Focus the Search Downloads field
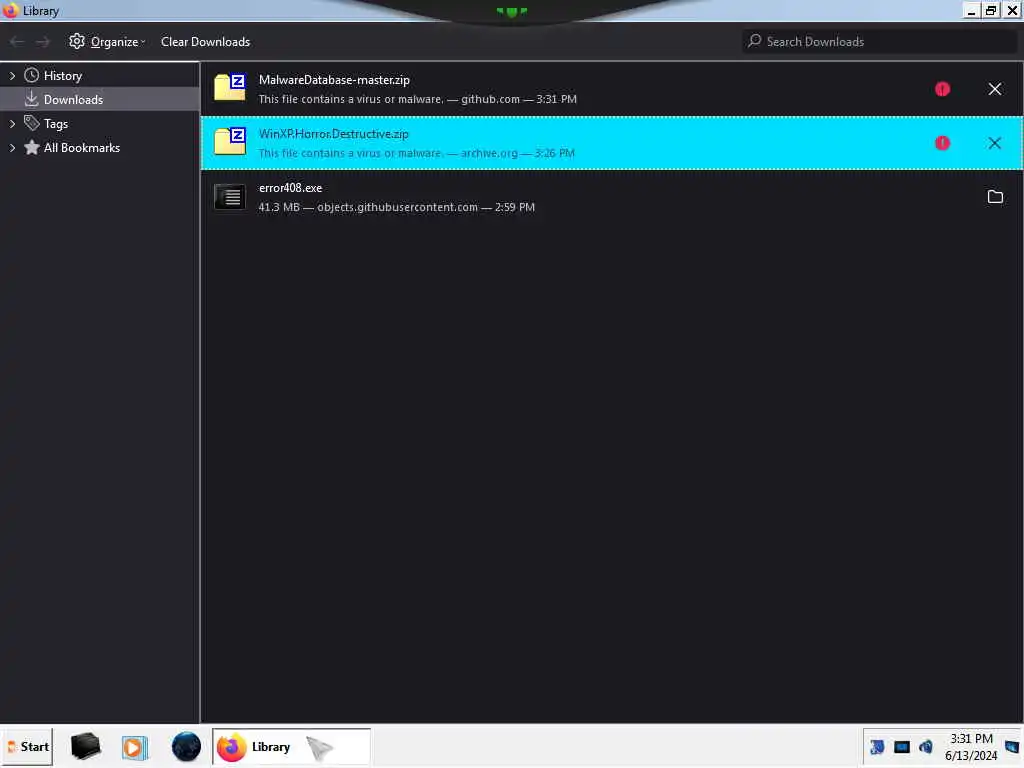 (879, 41)
